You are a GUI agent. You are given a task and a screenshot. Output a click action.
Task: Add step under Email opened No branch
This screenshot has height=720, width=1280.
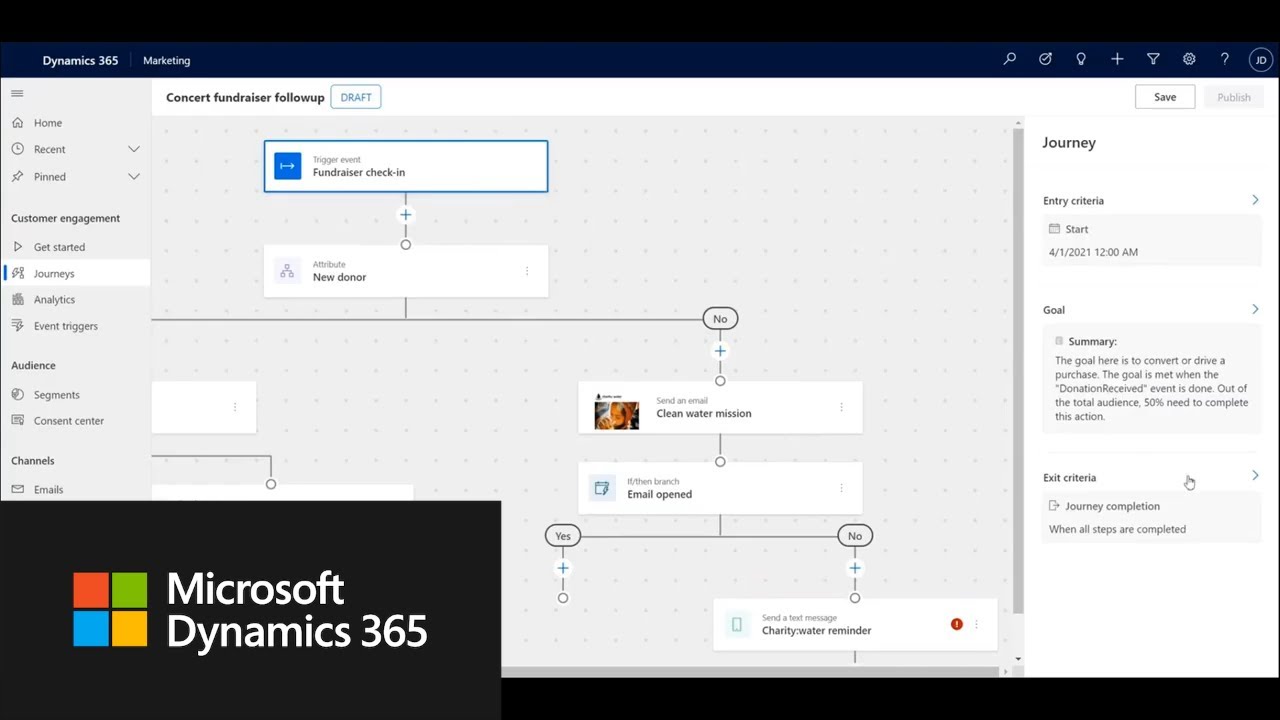pos(854,568)
